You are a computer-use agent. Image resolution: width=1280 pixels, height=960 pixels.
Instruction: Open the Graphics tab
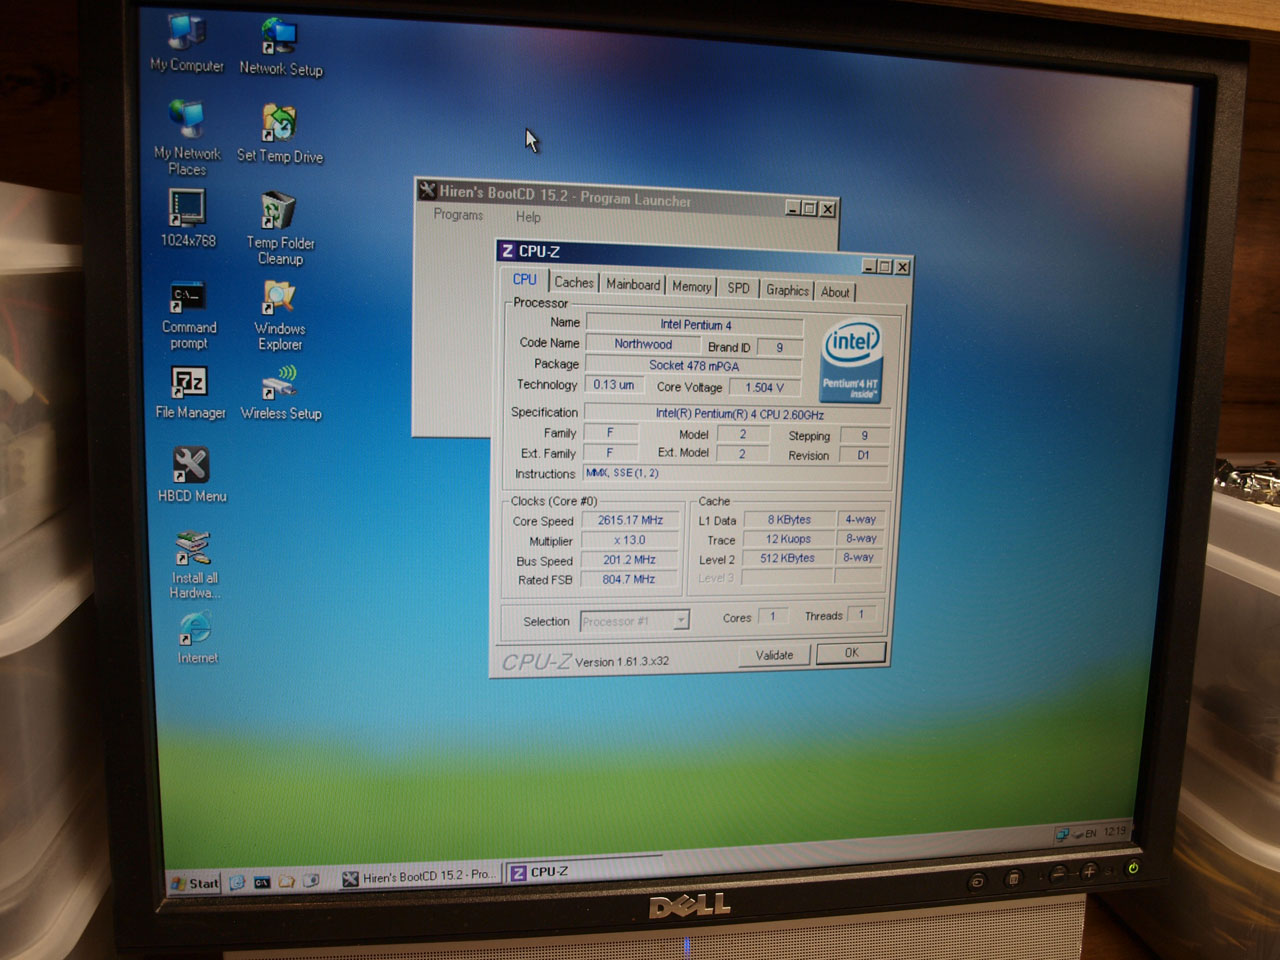point(787,290)
